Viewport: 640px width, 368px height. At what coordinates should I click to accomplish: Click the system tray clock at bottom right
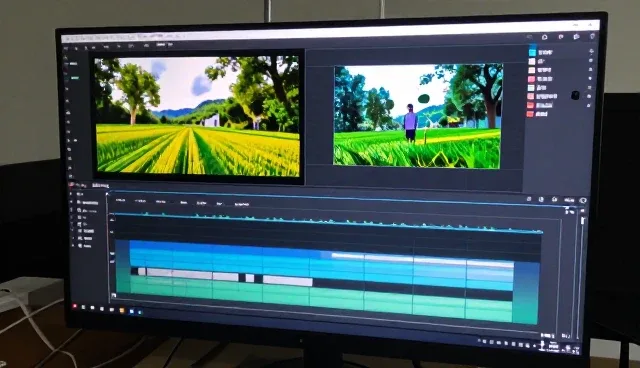click(x=552, y=346)
